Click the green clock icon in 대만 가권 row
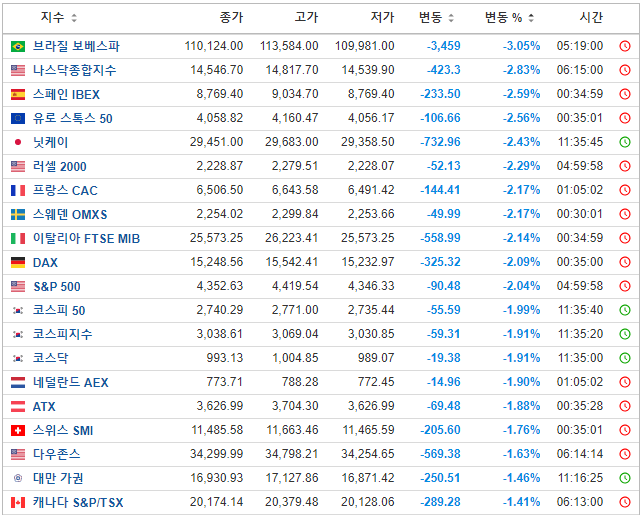The width and height of the screenshot is (642, 515). (x=625, y=478)
